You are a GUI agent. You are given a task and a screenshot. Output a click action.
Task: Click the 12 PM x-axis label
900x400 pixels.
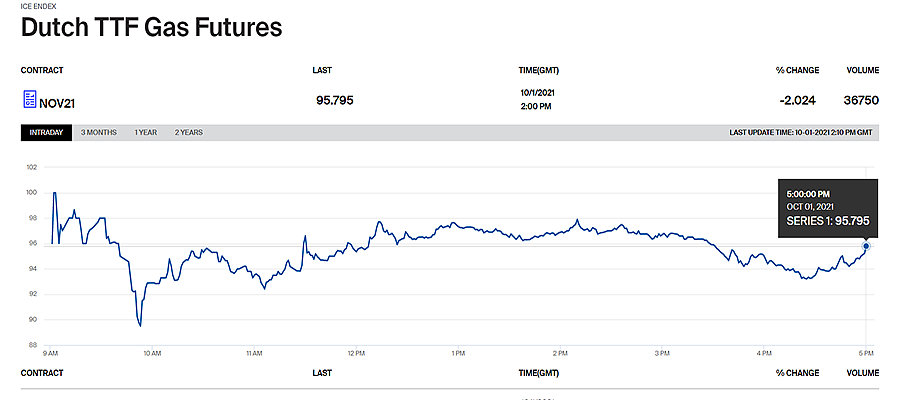(355, 353)
